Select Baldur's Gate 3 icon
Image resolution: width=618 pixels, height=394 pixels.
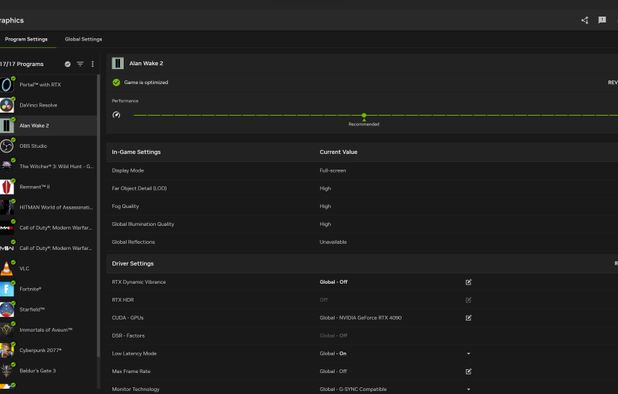(x=6, y=371)
